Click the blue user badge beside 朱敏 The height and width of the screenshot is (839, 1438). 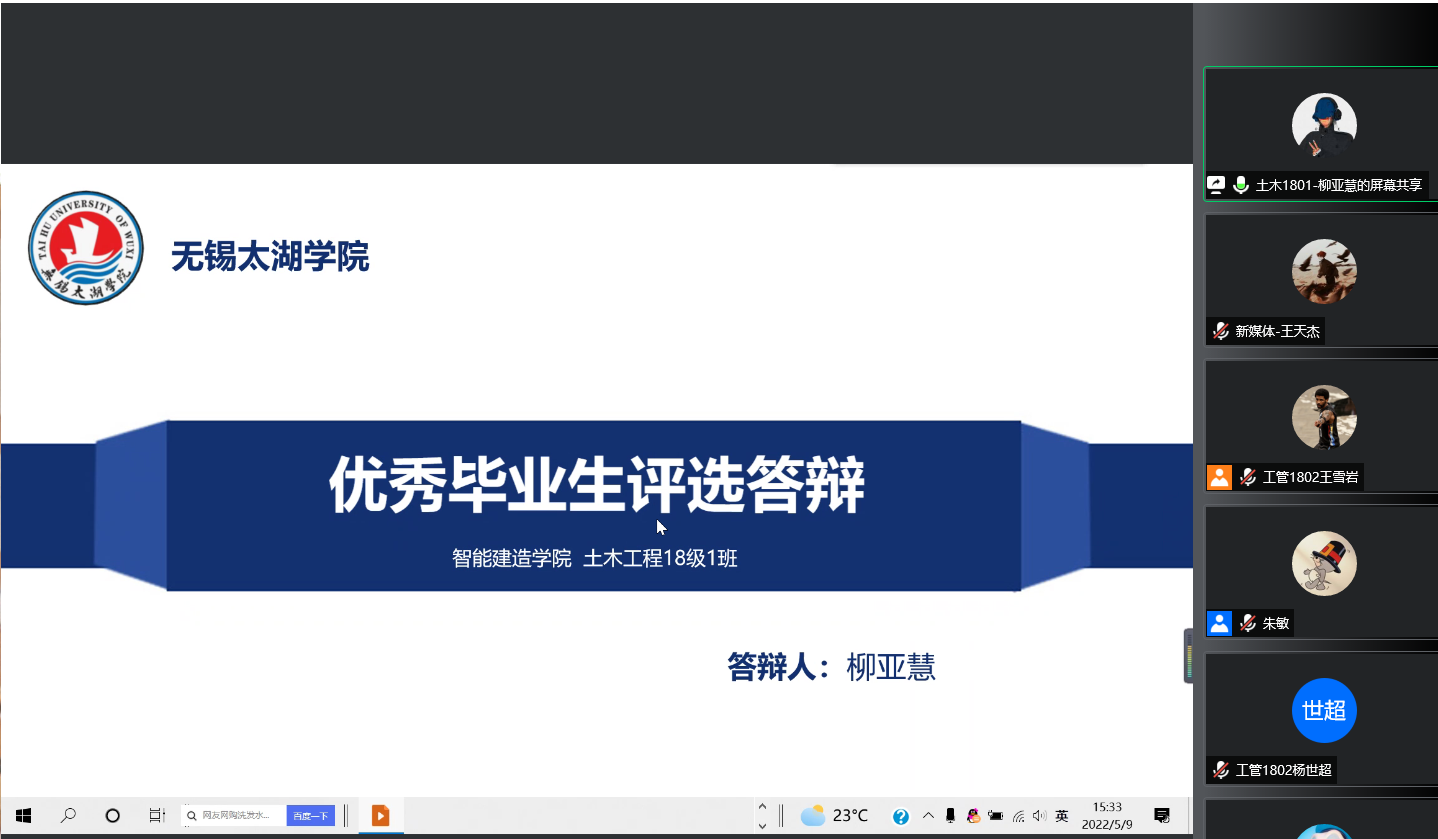coord(1219,623)
